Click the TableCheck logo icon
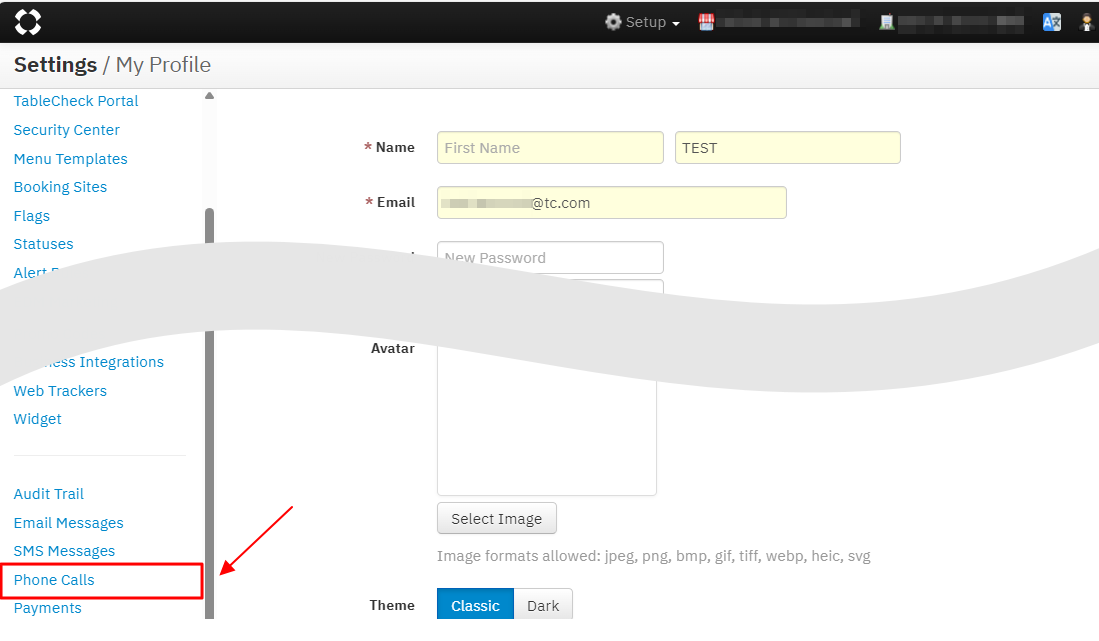1099x641 pixels. 28,22
